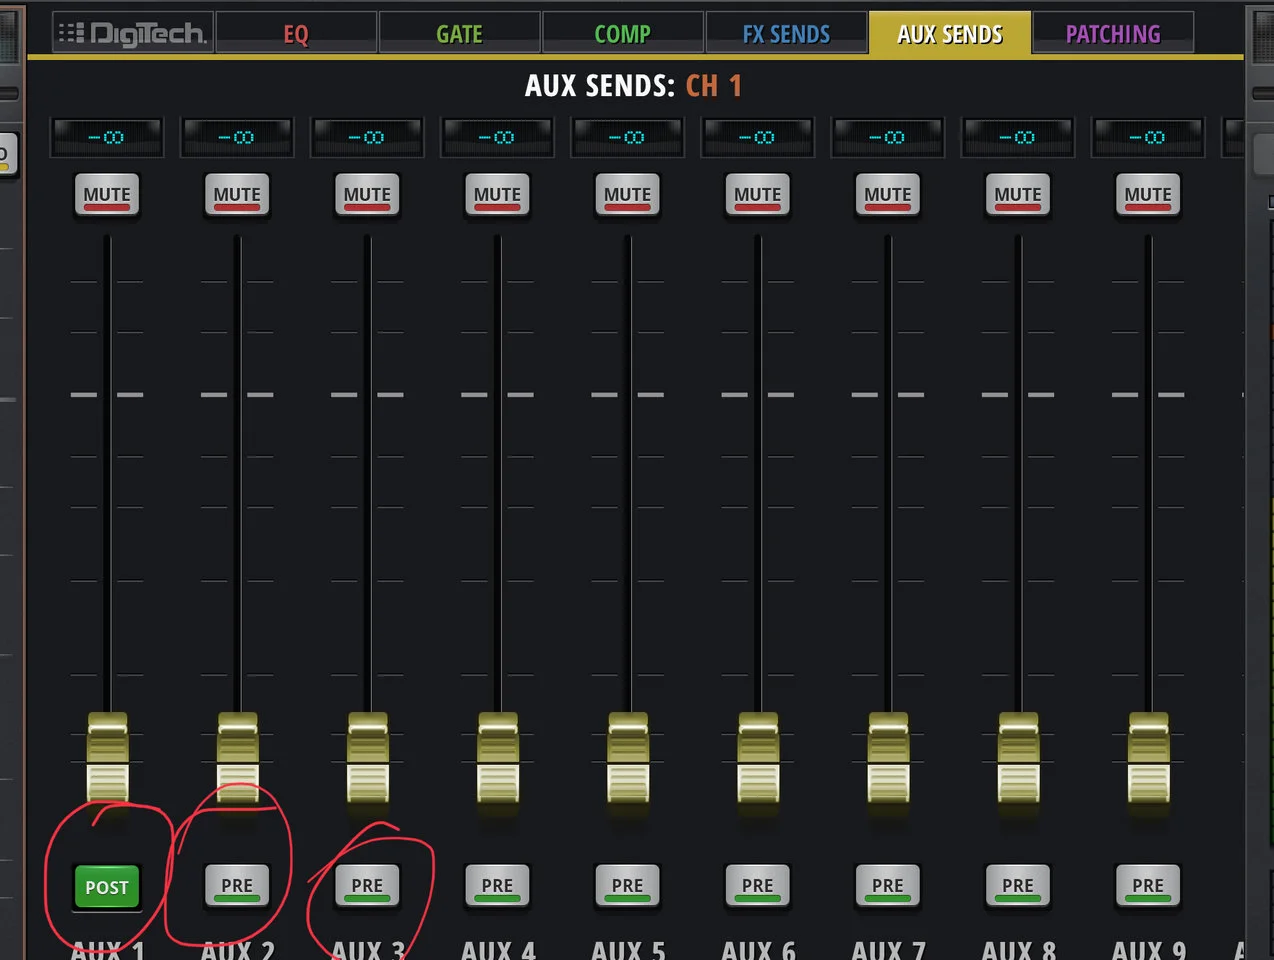The height and width of the screenshot is (960, 1274).
Task: Click the DigiTech logo button
Action: 133,34
